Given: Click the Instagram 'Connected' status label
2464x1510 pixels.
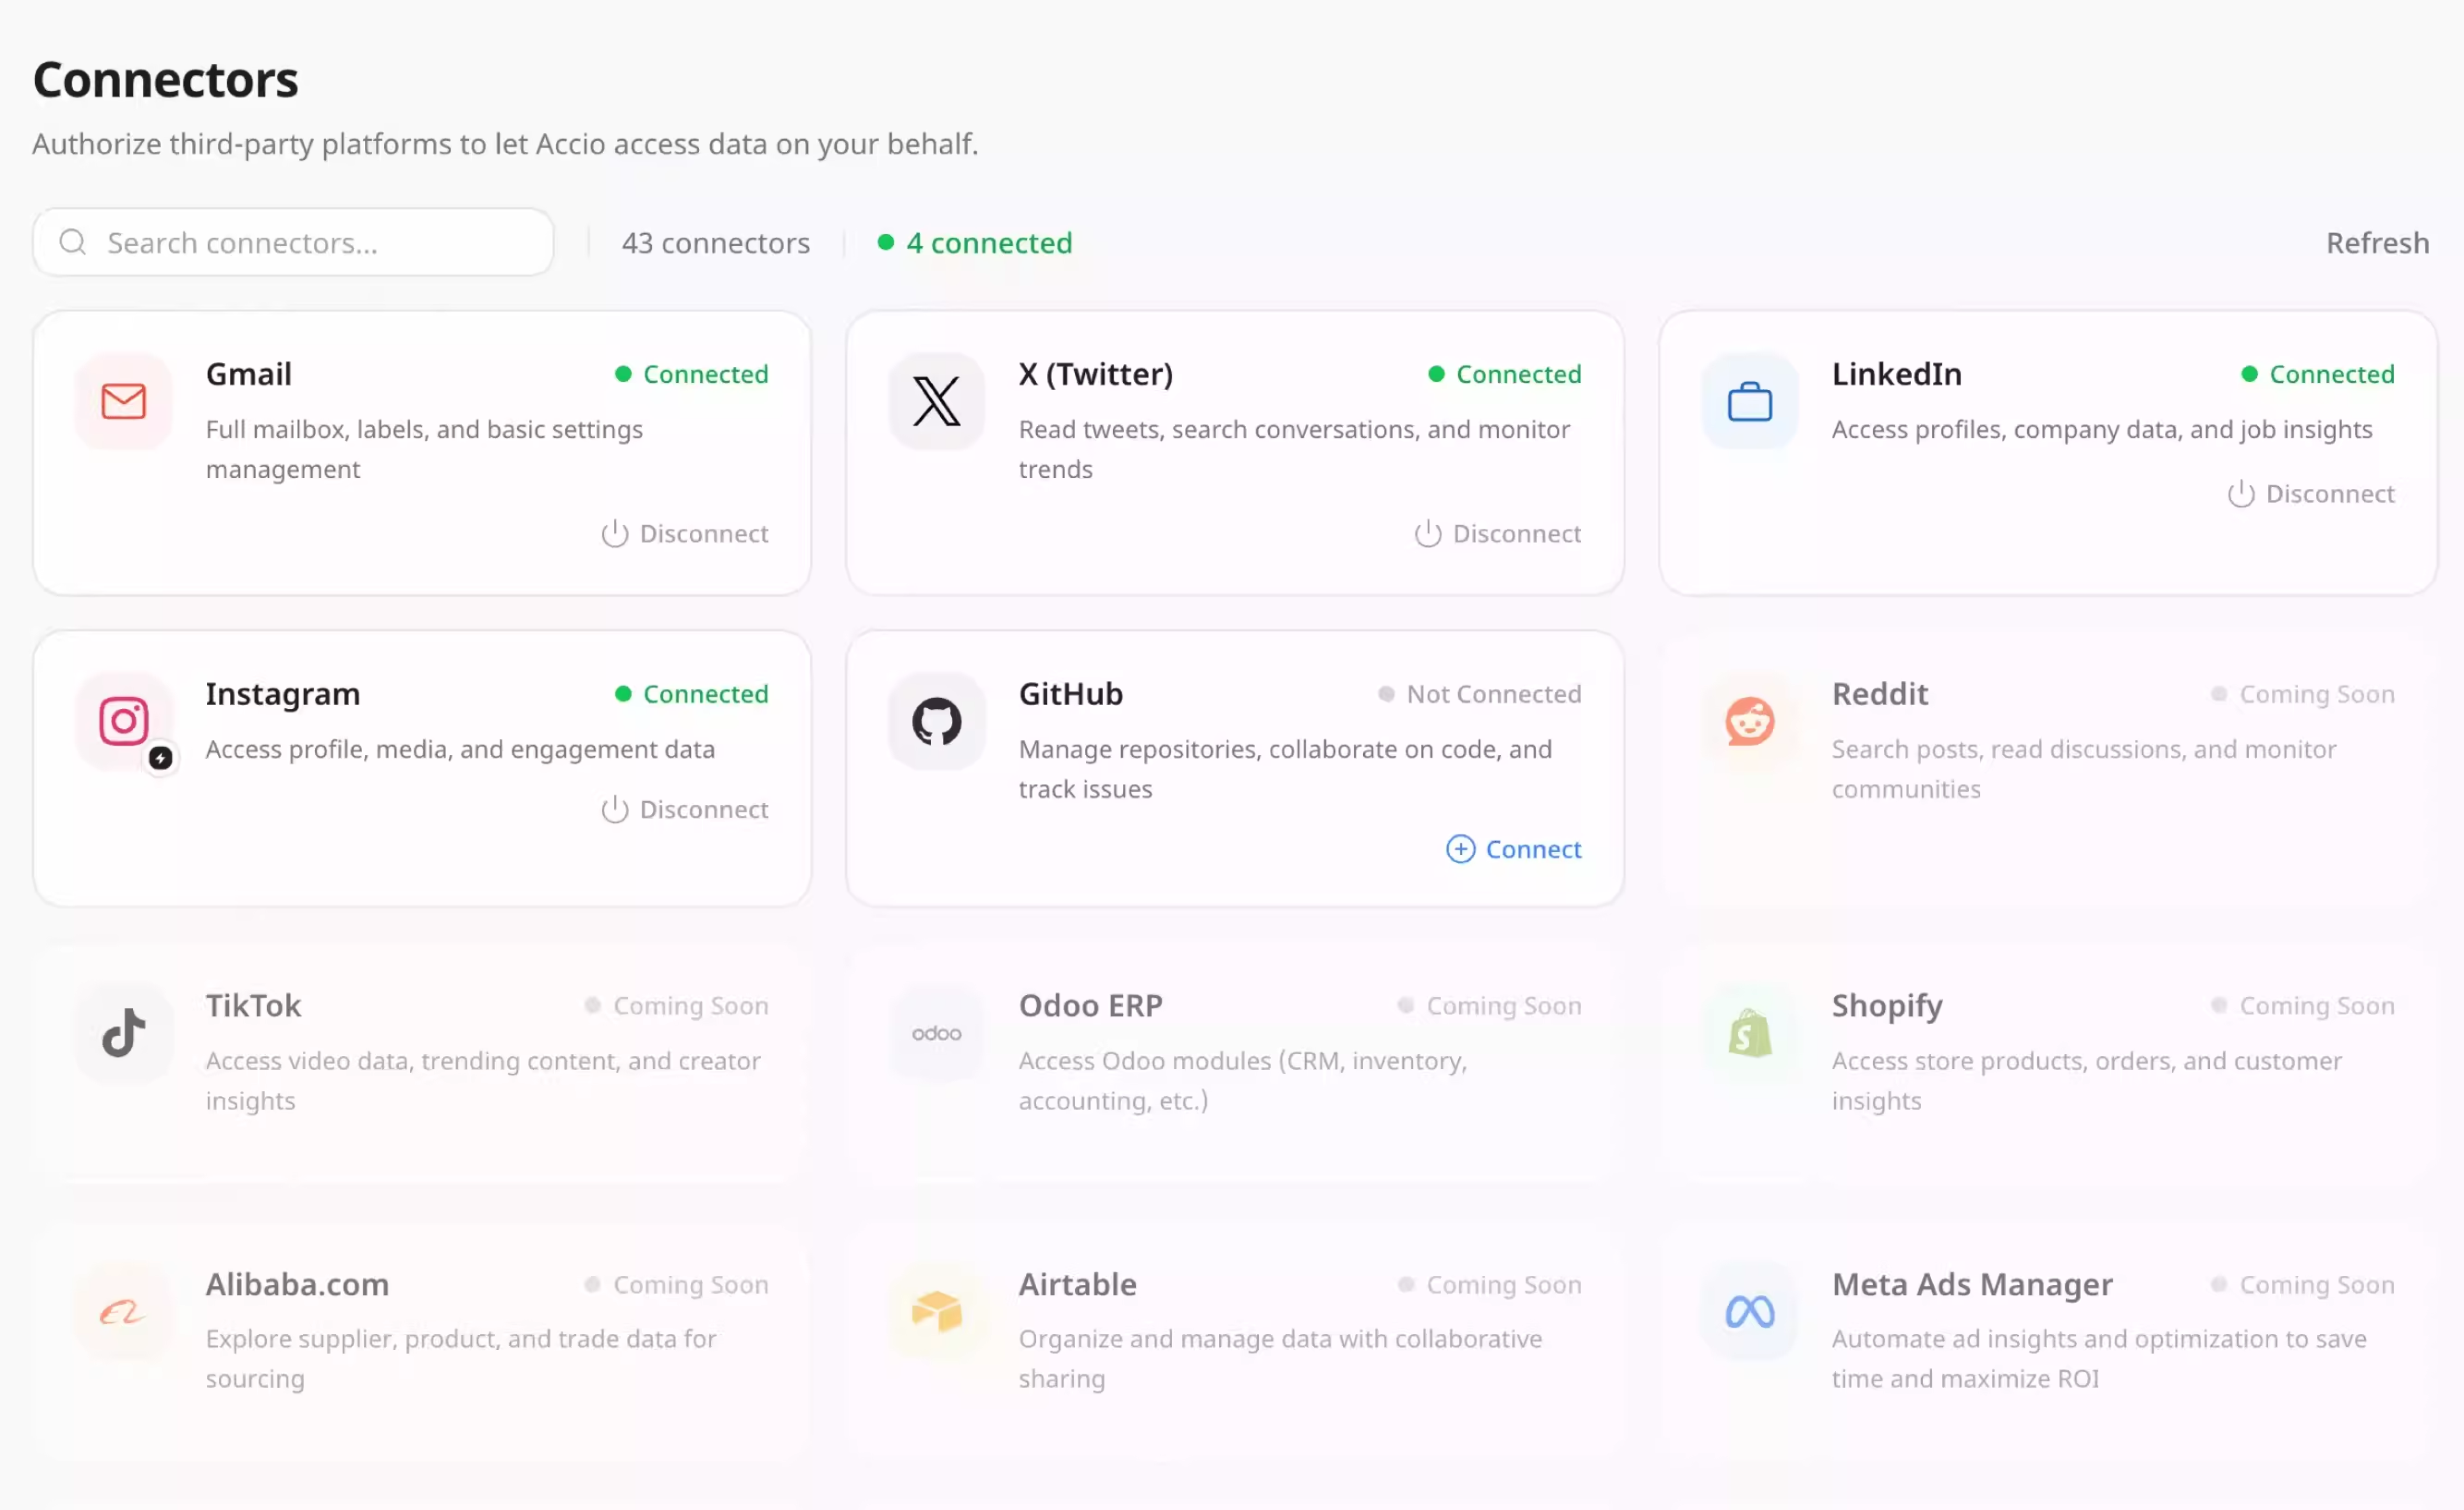Looking at the screenshot, I should pyautogui.click(x=692, y=694).
